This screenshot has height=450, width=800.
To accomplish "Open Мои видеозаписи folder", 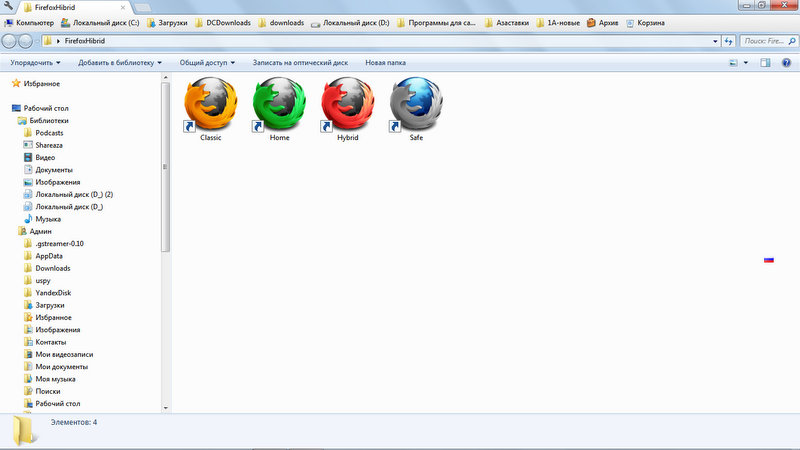I will click(x=59, y=354).
